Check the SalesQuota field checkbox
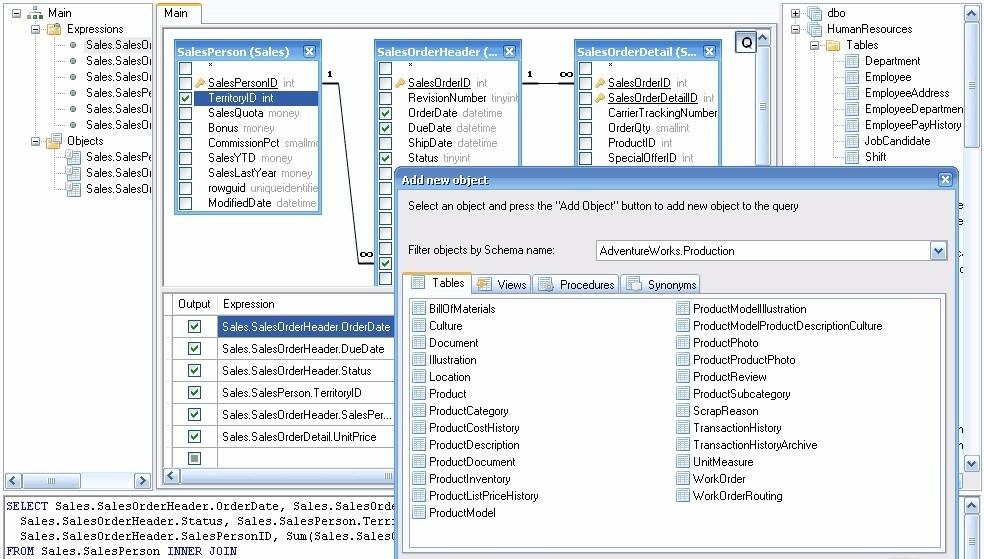This screenshot has height=559, width=984. tap(186, 114)
